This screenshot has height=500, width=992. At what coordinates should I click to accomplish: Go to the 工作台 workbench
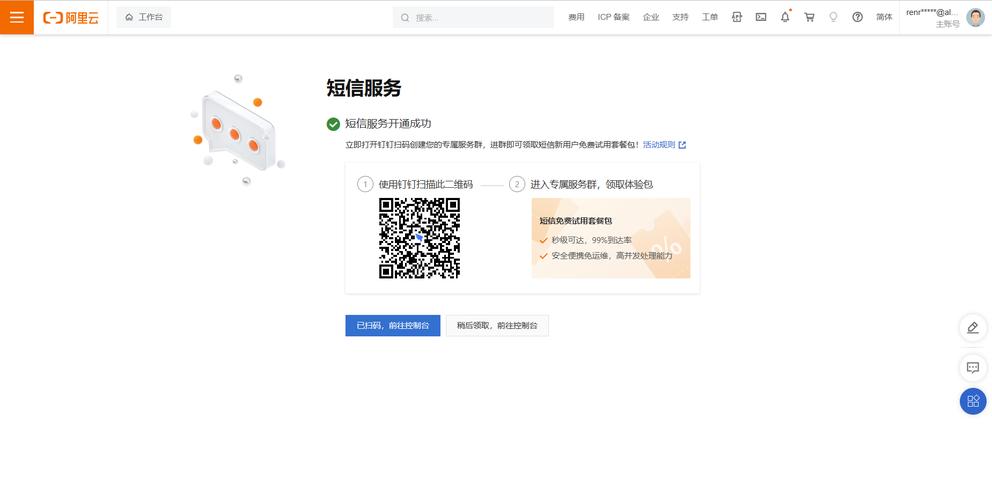point(144,17)
